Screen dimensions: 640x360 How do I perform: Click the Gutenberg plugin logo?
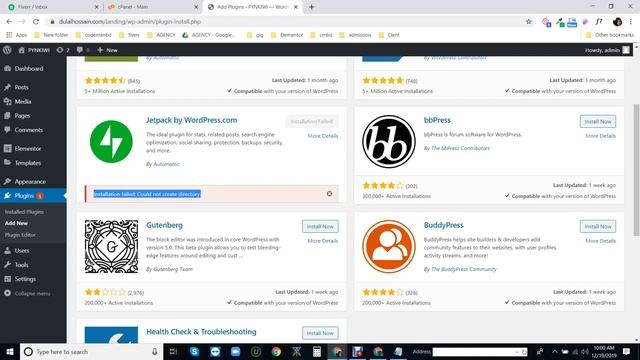pos(111,247)
